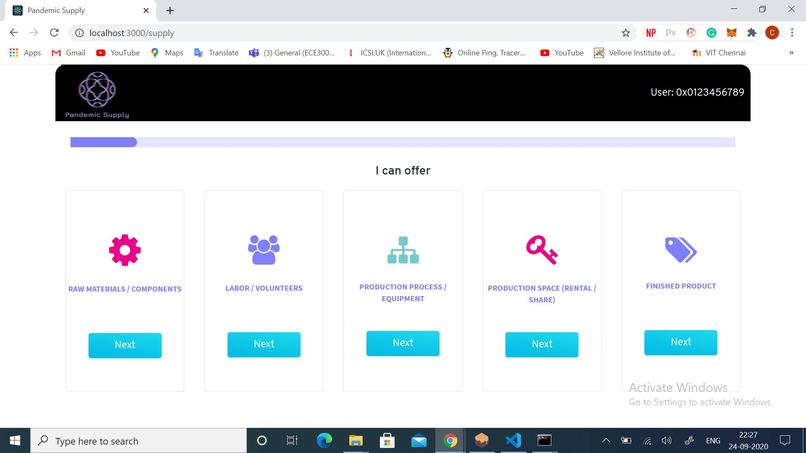Switch to the Pandemic Supply browser tab
806x453 pixels.
click(82, 10)
